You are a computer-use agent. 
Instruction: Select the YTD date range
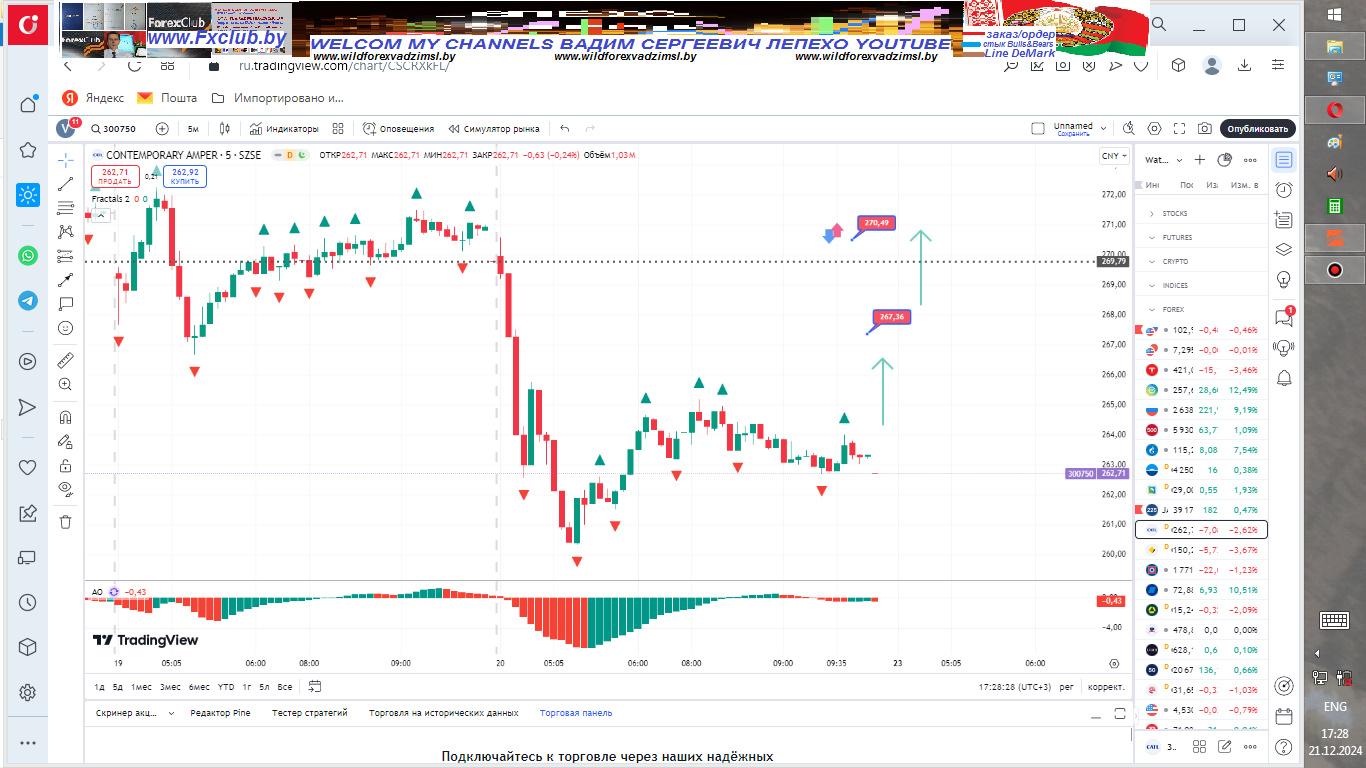tap(226, 686)
